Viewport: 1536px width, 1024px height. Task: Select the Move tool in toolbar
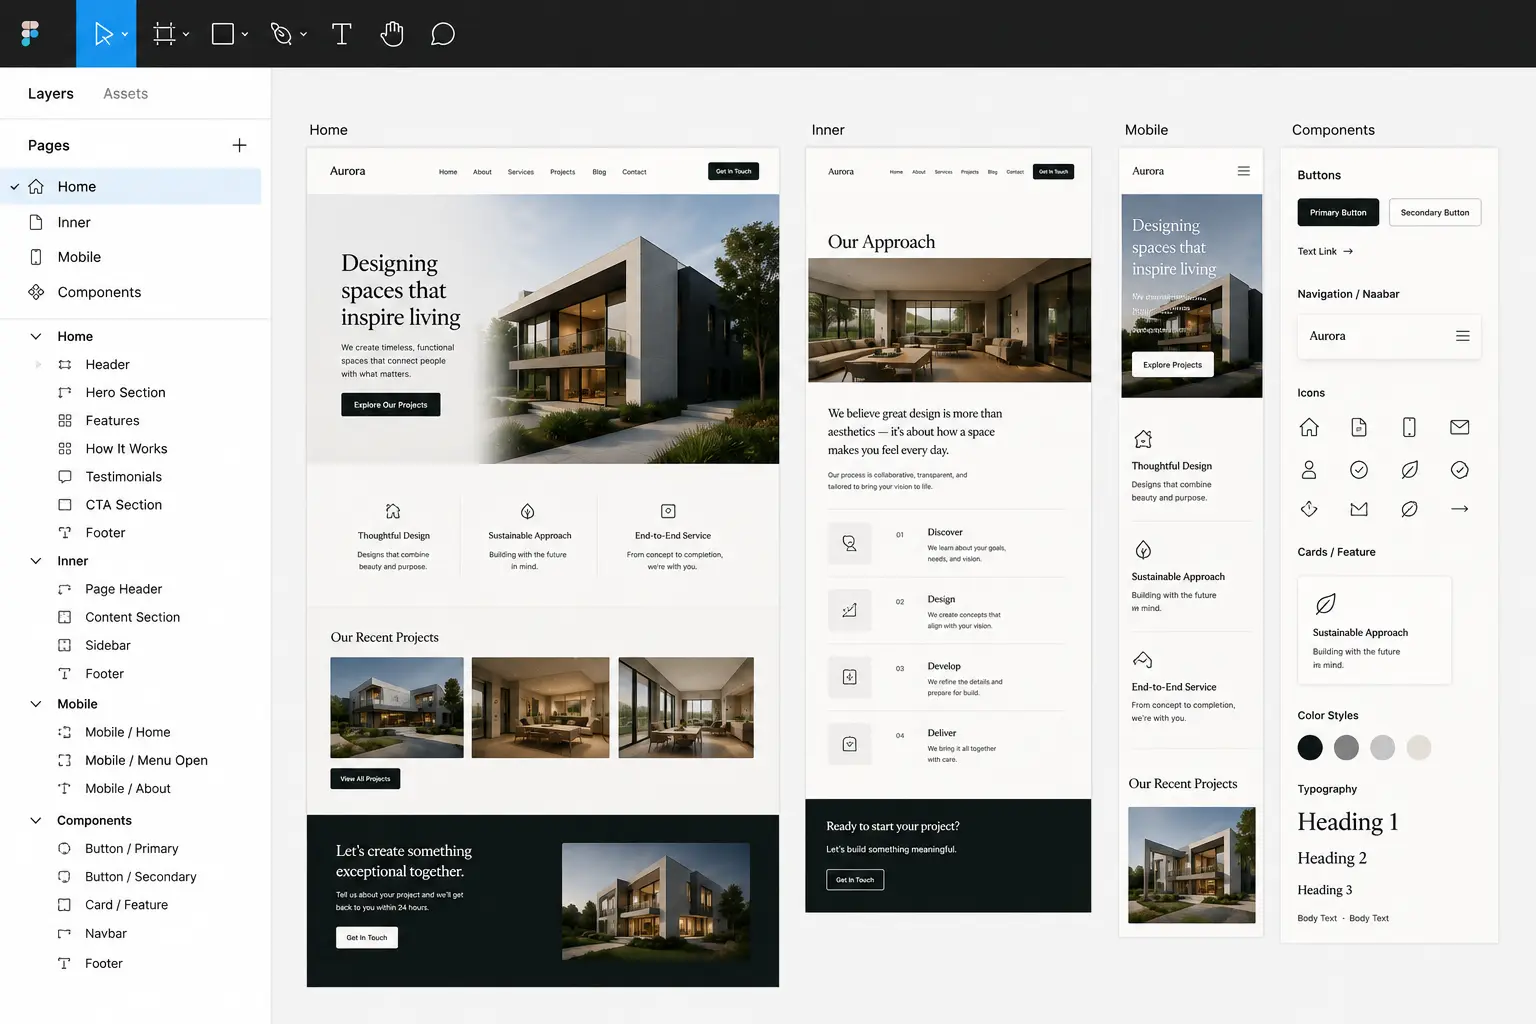click(103, 34)
